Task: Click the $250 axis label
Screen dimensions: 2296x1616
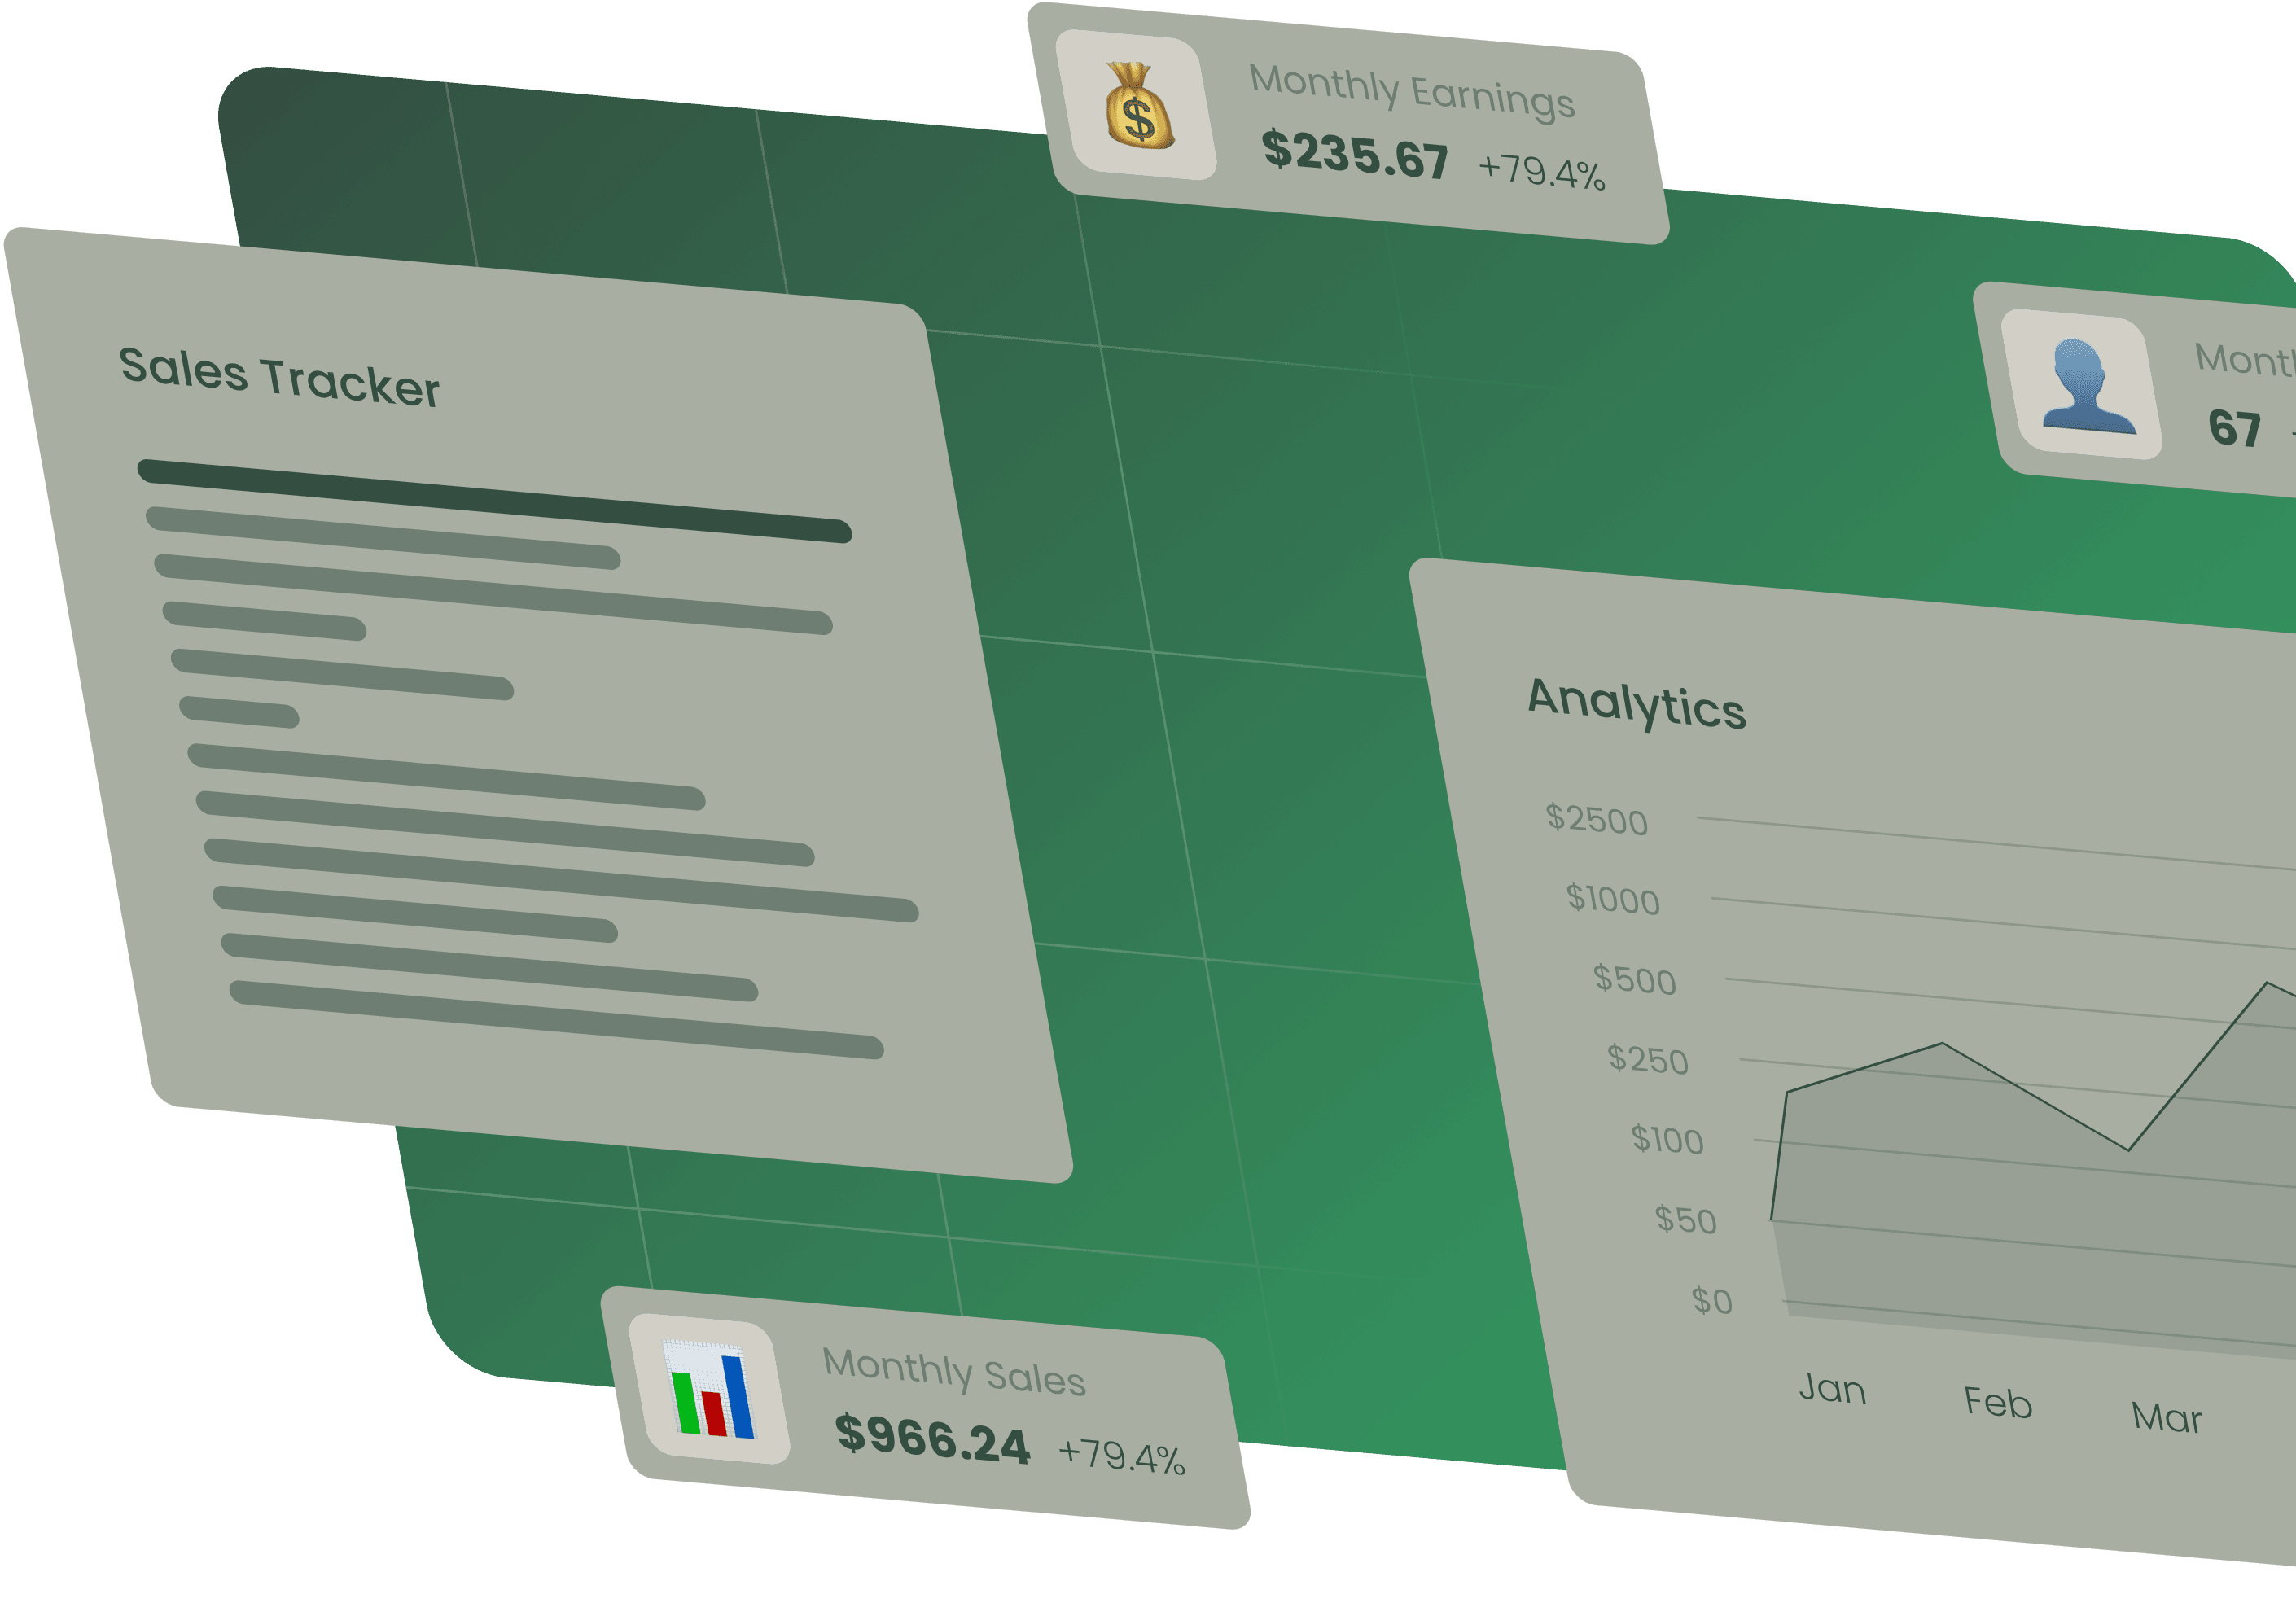Action: (x=1648, y=1059)
